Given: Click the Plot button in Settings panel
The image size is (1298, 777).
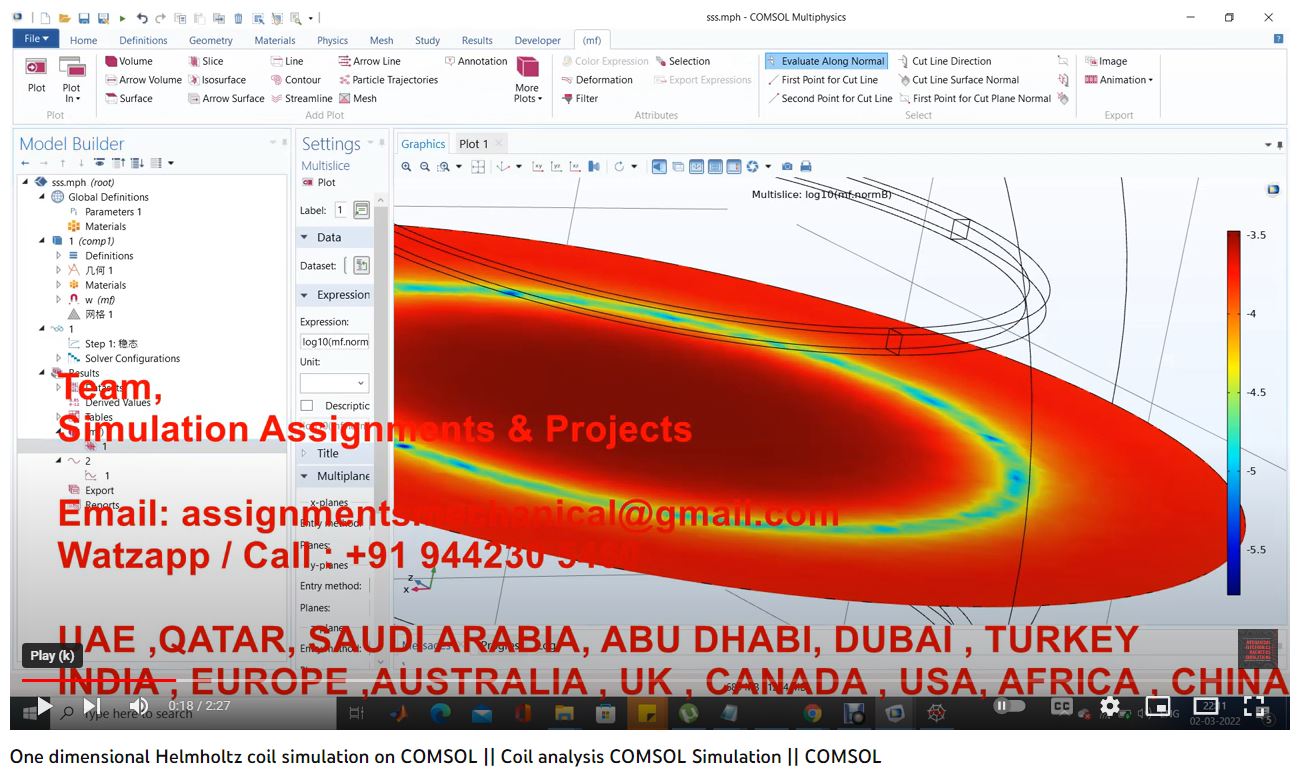Looking at the screenshot, I should [319, 183].
